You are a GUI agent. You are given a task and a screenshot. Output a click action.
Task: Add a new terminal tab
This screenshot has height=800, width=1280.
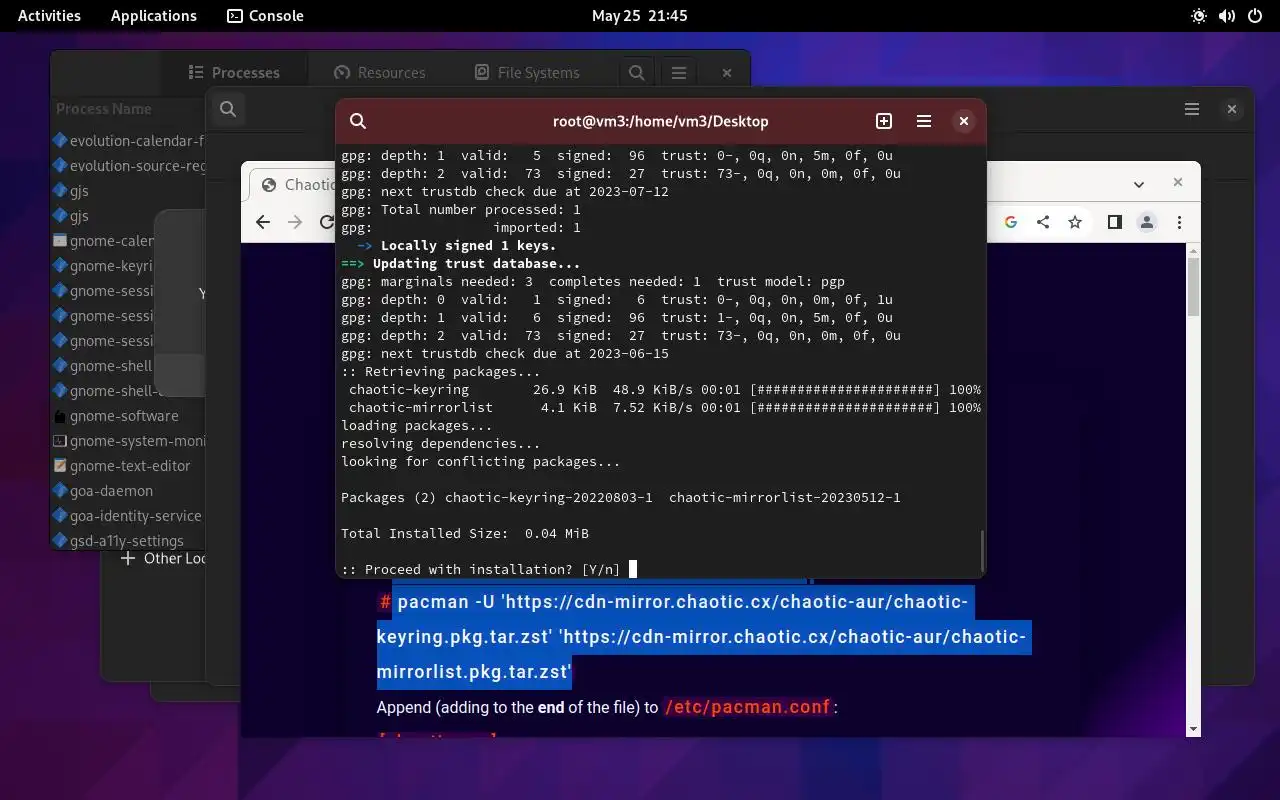884,121
